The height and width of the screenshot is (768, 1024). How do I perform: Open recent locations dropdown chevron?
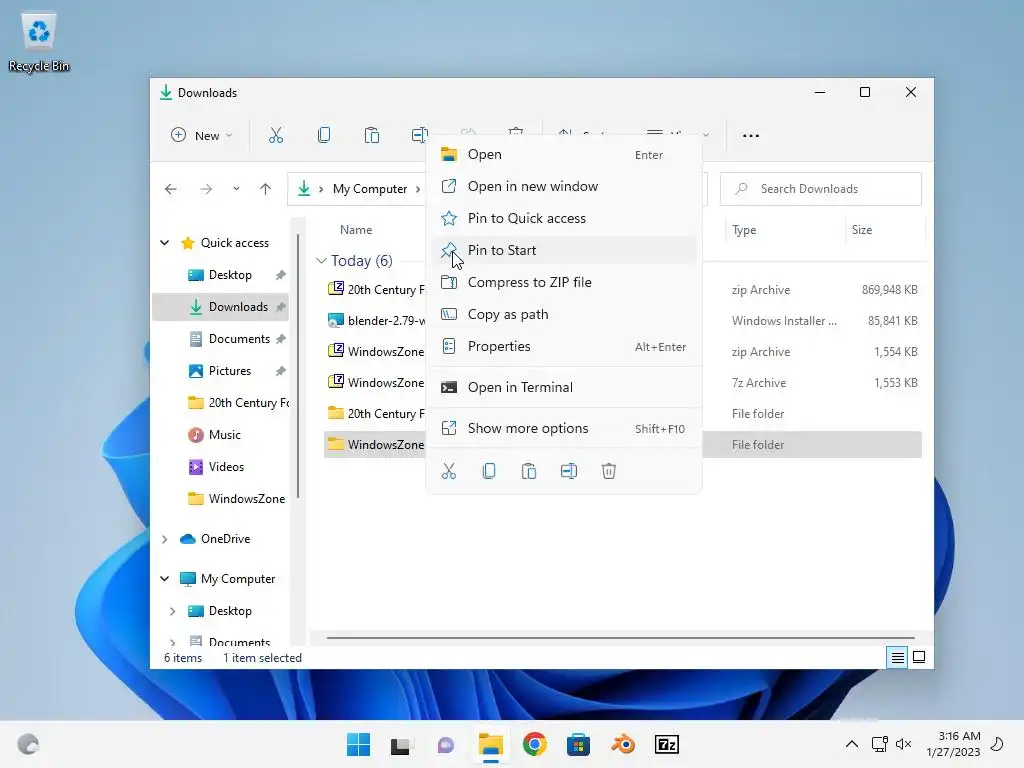pos(236,189)
